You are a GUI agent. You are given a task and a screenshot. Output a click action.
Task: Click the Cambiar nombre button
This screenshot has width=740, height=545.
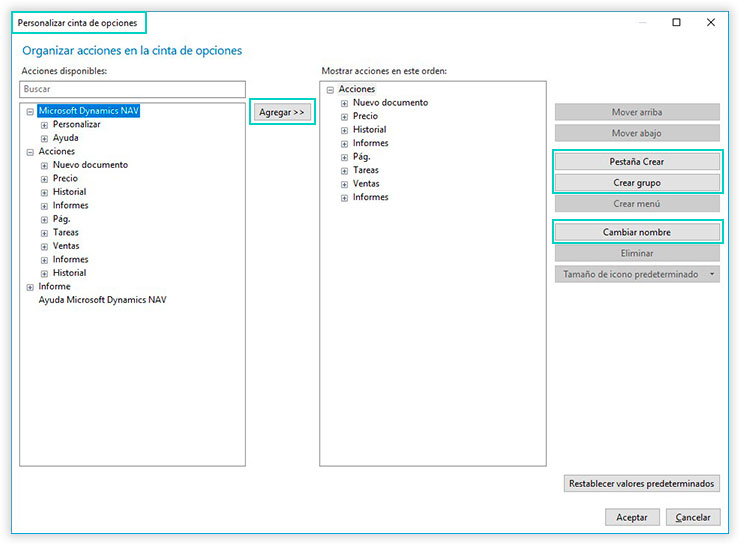tap(636, 232)
